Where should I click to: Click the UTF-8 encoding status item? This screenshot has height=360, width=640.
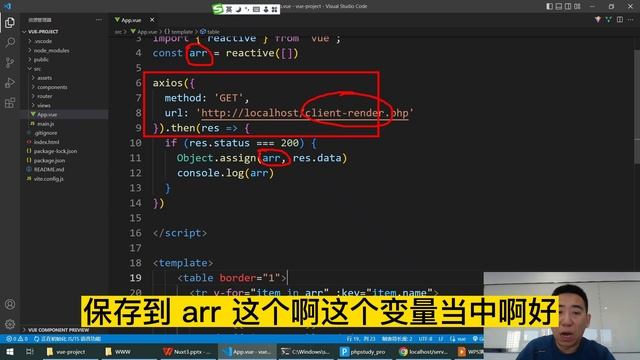point(425,339)
